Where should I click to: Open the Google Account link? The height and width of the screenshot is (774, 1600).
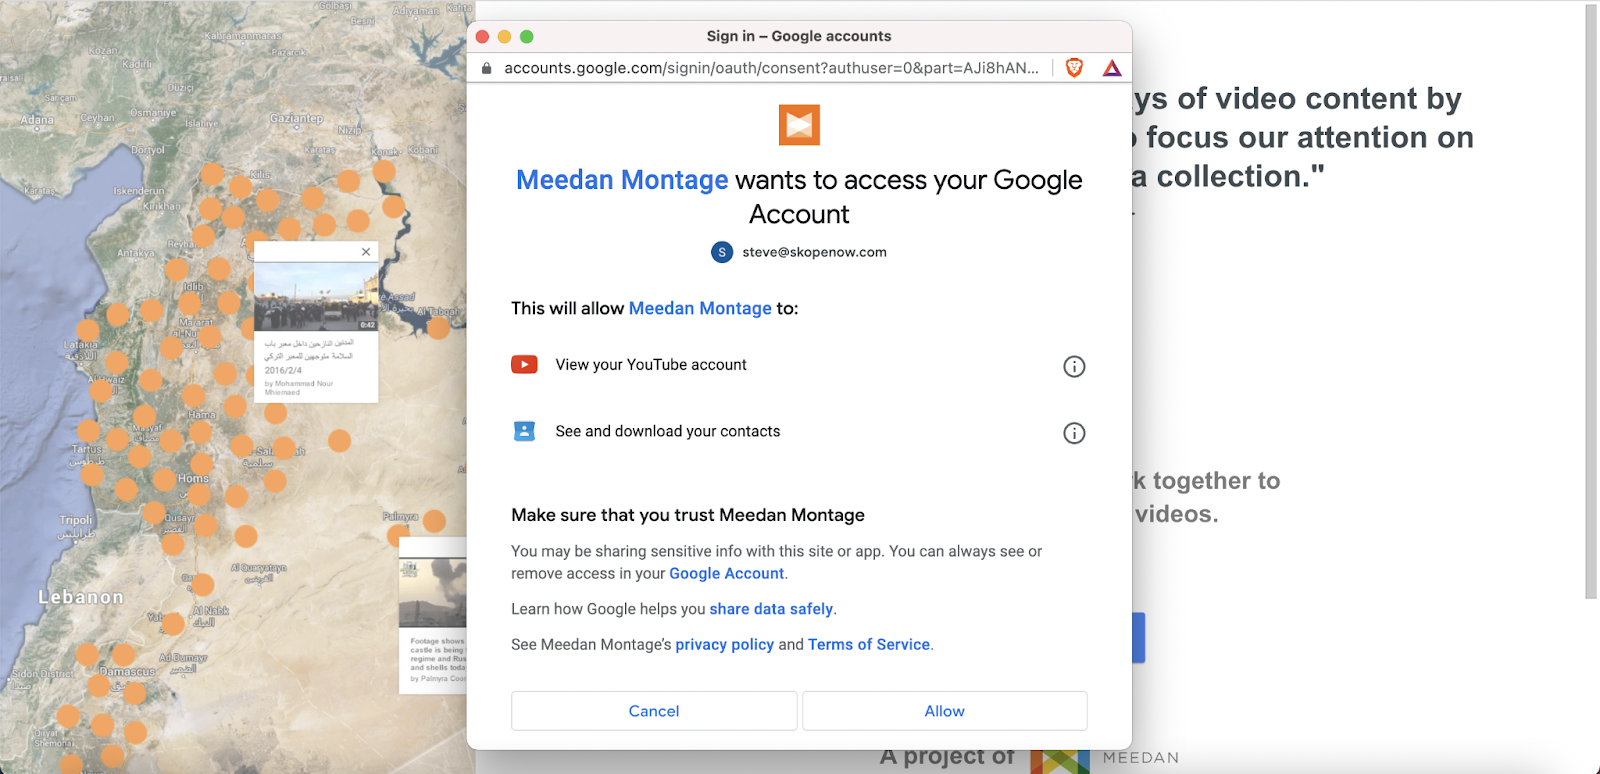pyautogui.click(x=727, y=573)
